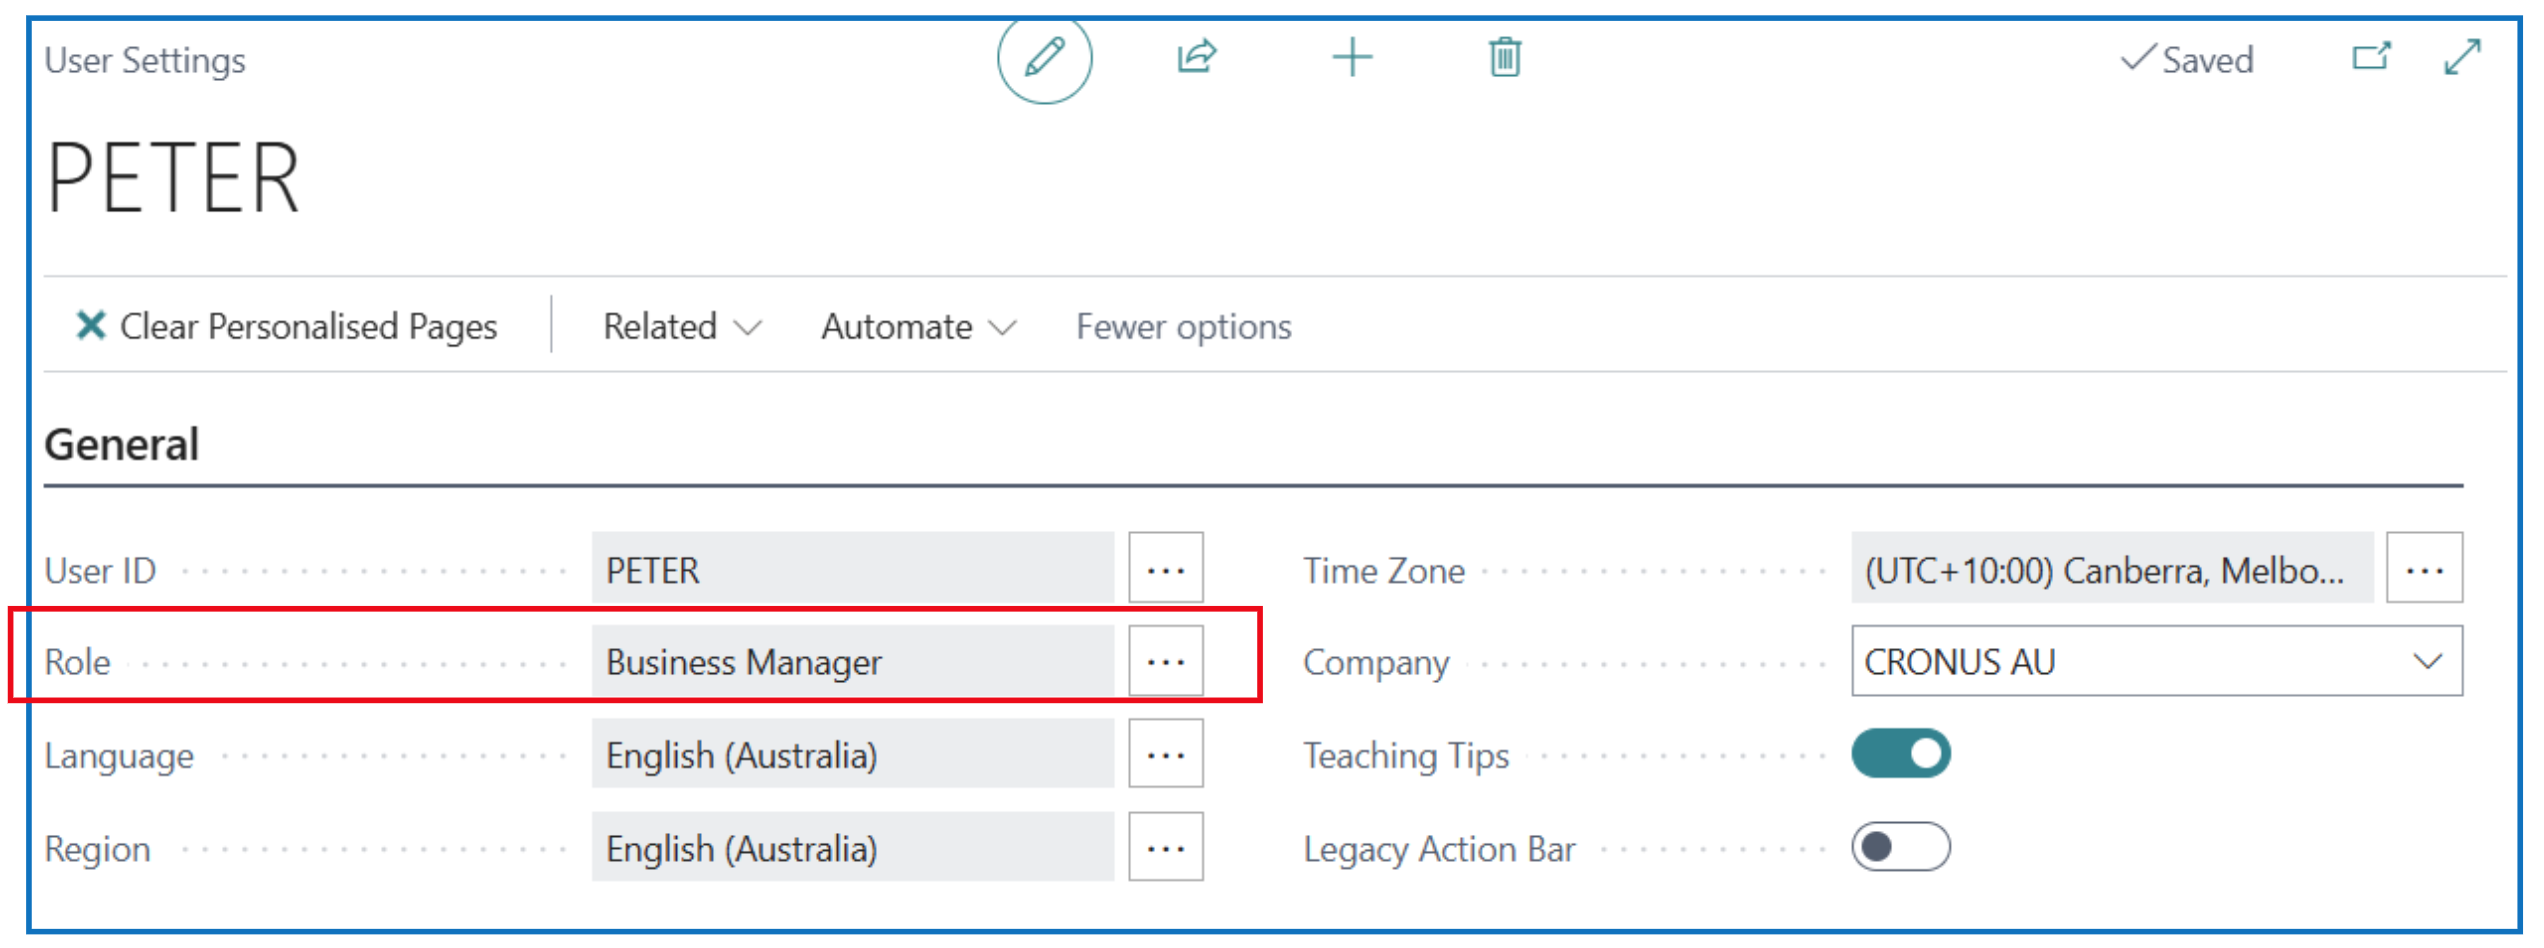Click the expand page diagonal arrow icon
Viewport: 2544px width, 948px height.
[x=2462, y=57]
